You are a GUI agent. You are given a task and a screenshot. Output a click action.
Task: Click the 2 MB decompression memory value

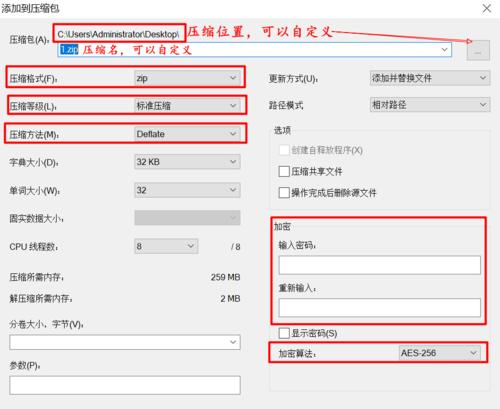coord(230,299)
